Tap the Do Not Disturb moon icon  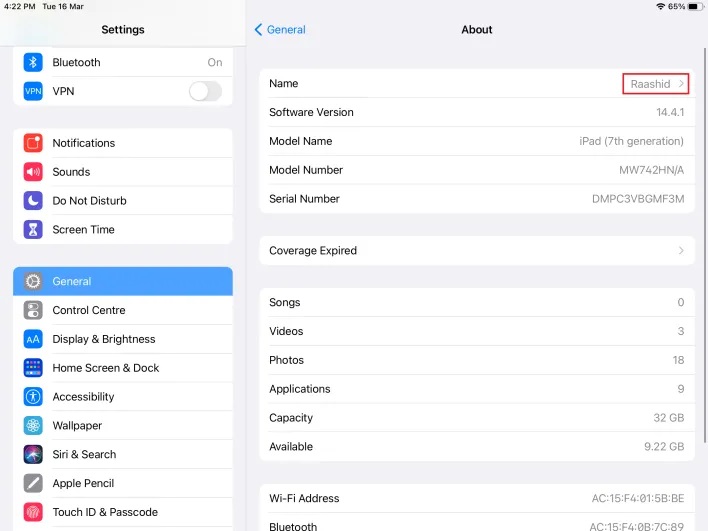[x=33, y=201]
